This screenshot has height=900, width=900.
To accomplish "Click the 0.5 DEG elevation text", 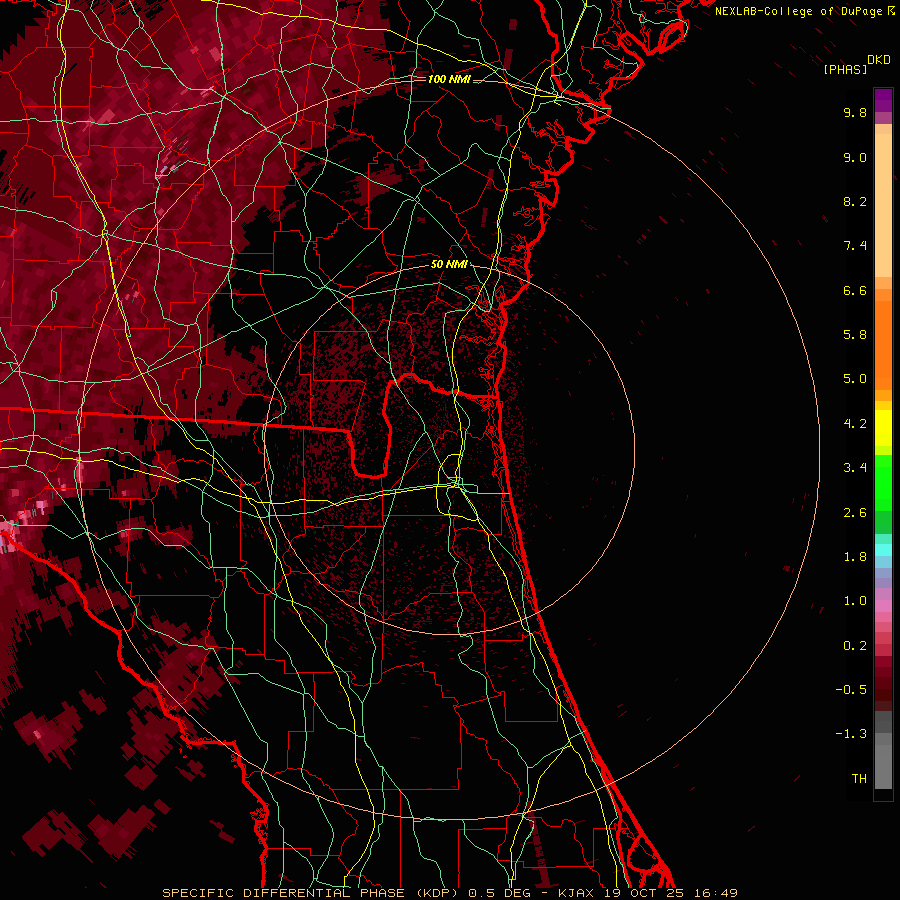I will coord(501,893).
